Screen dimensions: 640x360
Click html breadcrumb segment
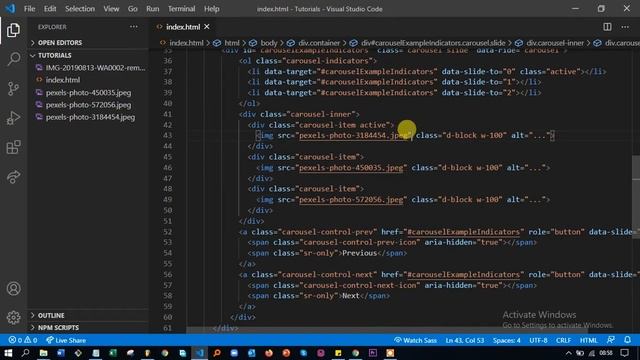231,43
